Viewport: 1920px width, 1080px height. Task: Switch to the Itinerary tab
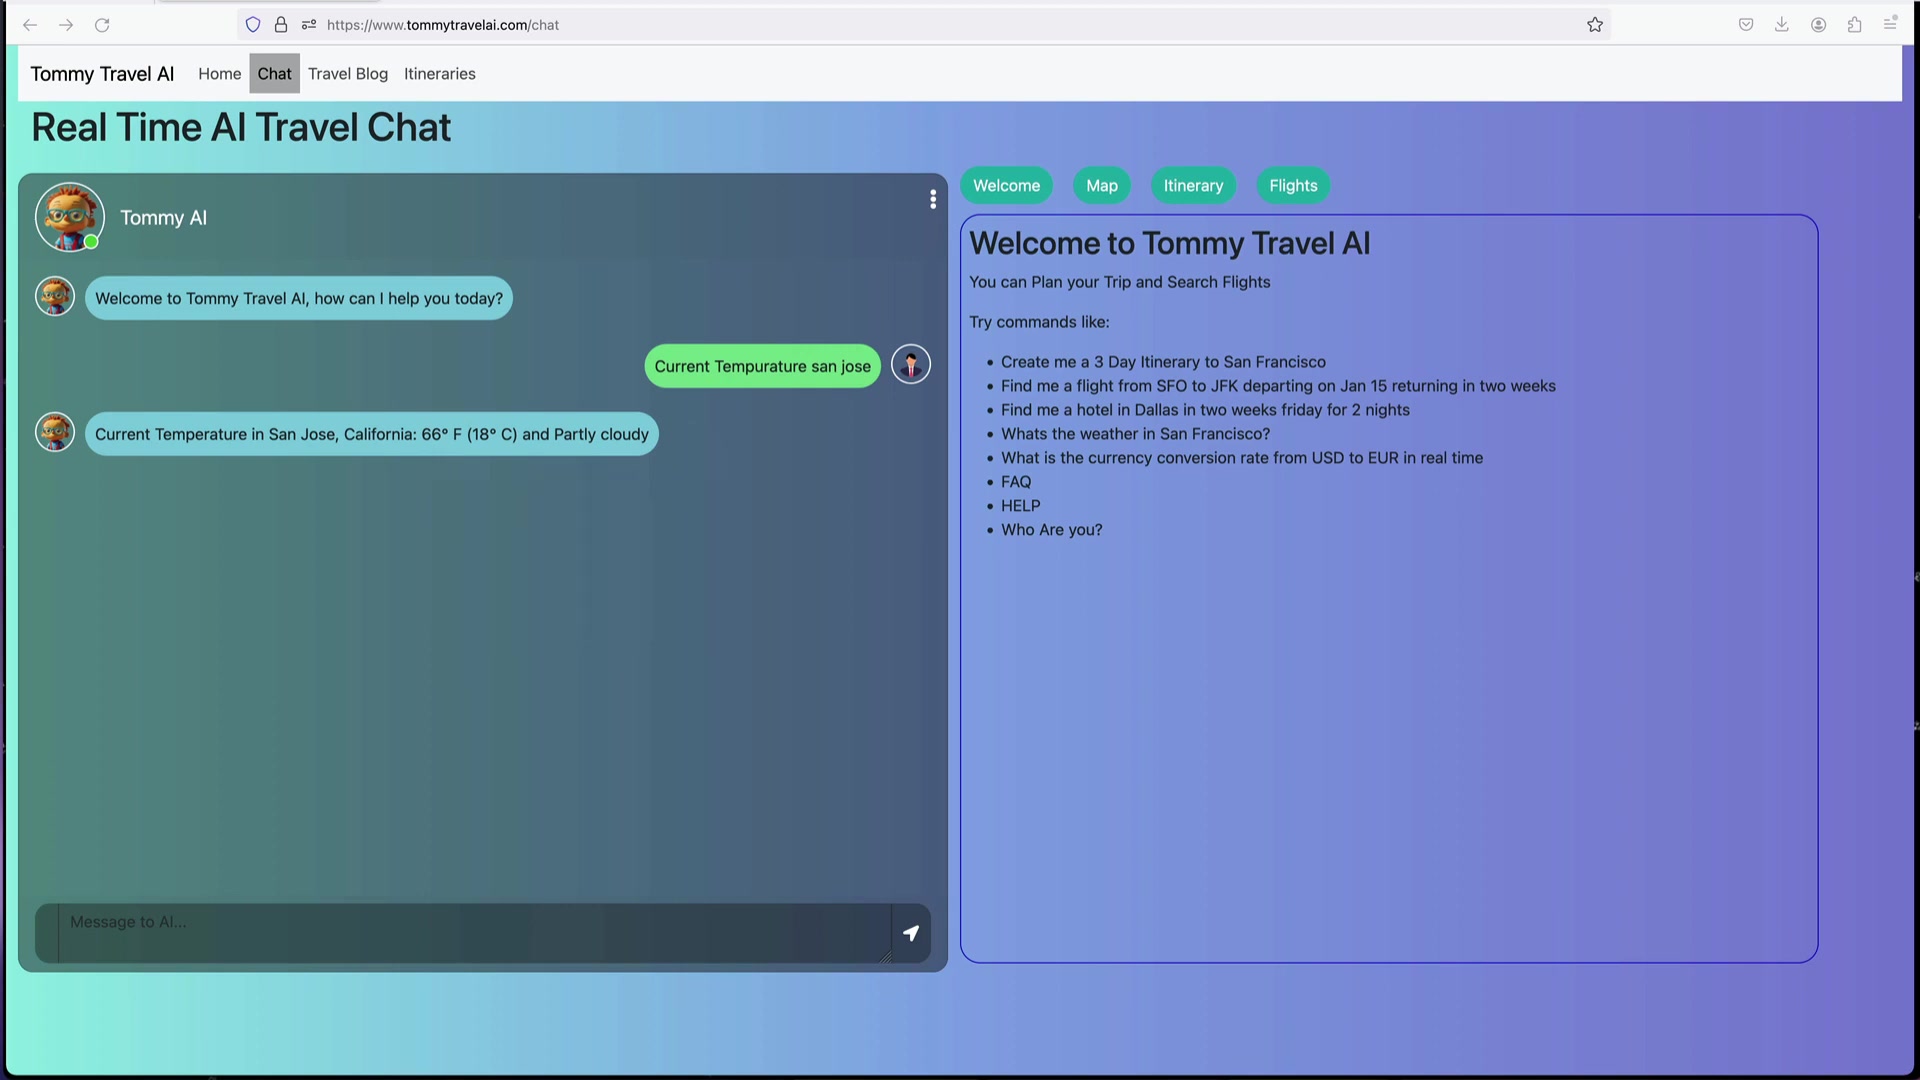1193,186
